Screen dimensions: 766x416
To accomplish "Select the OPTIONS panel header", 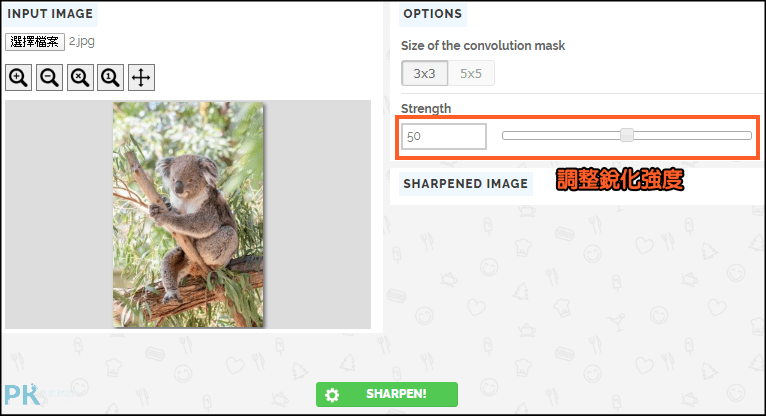I will tap(433, 14).
